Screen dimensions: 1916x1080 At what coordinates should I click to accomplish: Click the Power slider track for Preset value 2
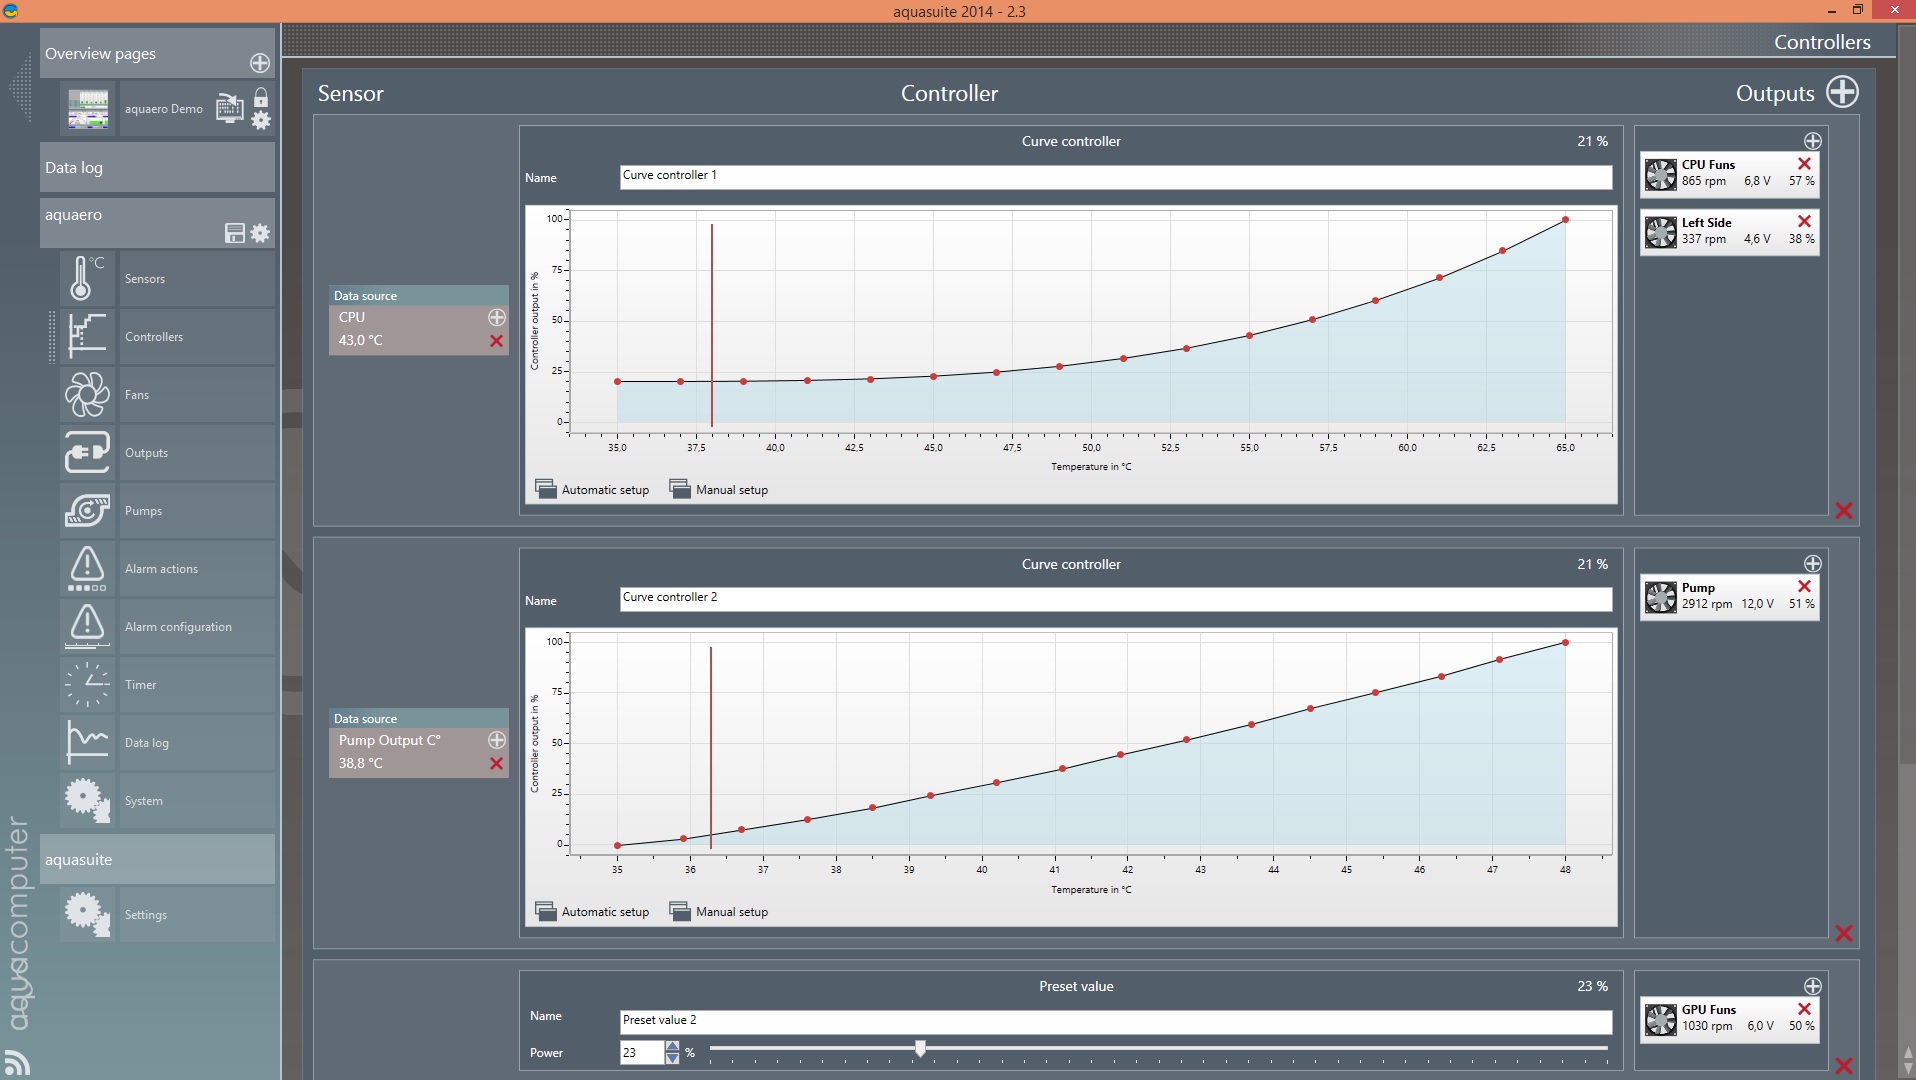(1159, 1048)
